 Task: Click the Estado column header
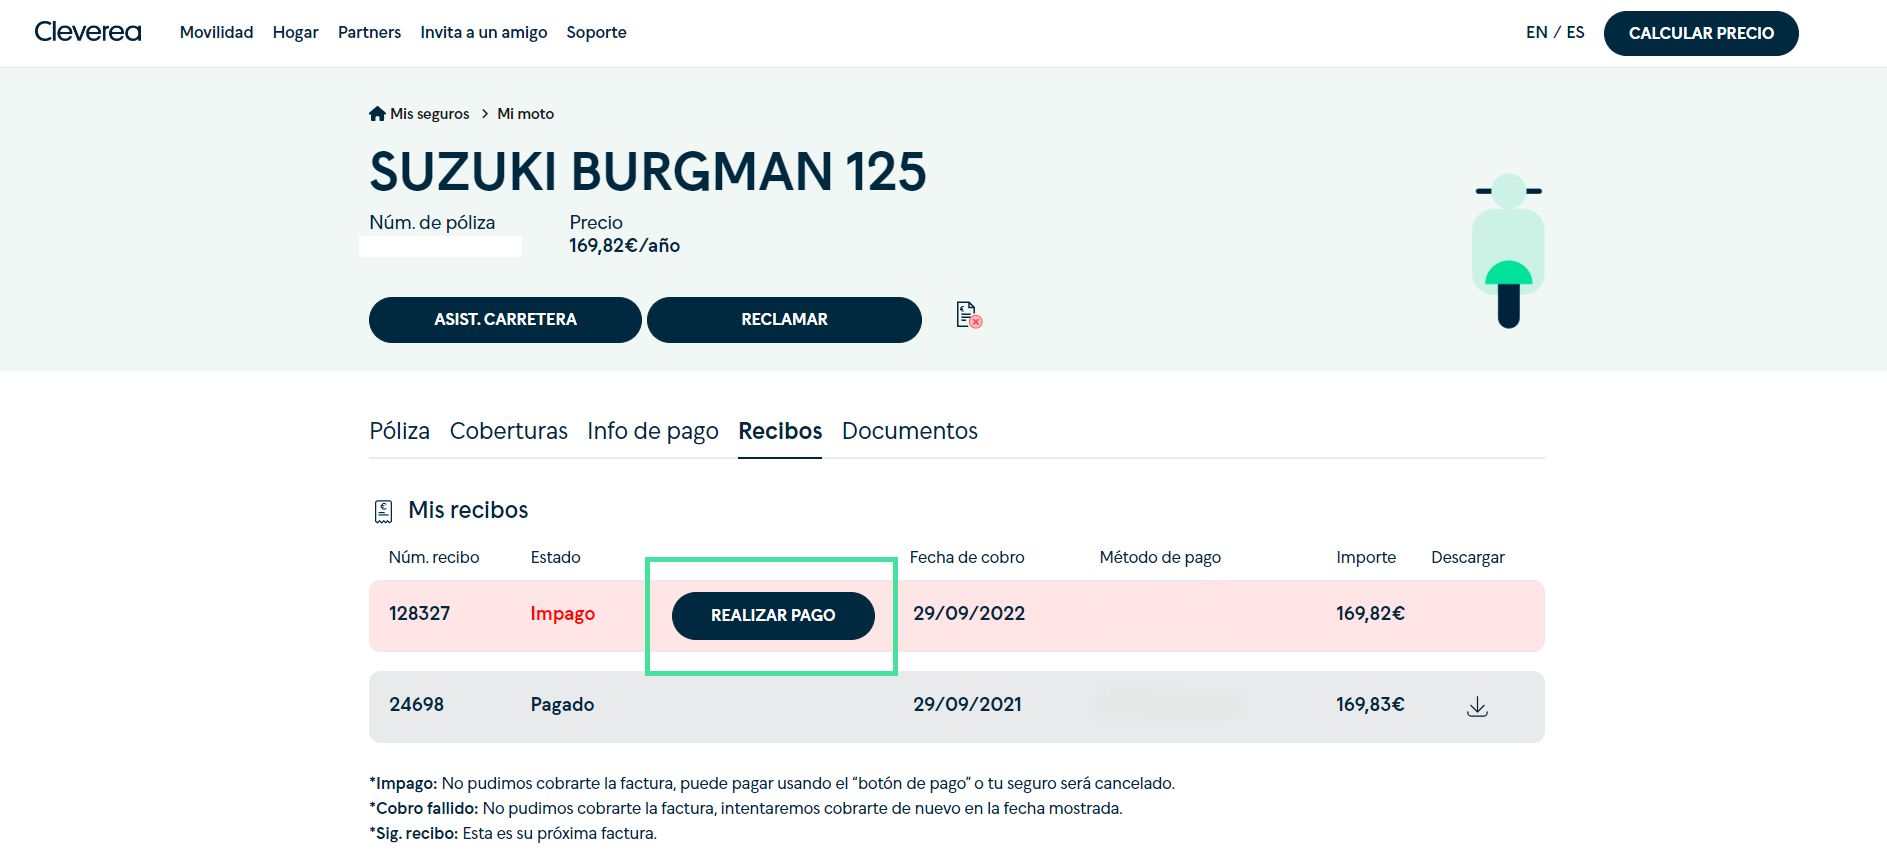pyautogui.click(x=555, y=558)
